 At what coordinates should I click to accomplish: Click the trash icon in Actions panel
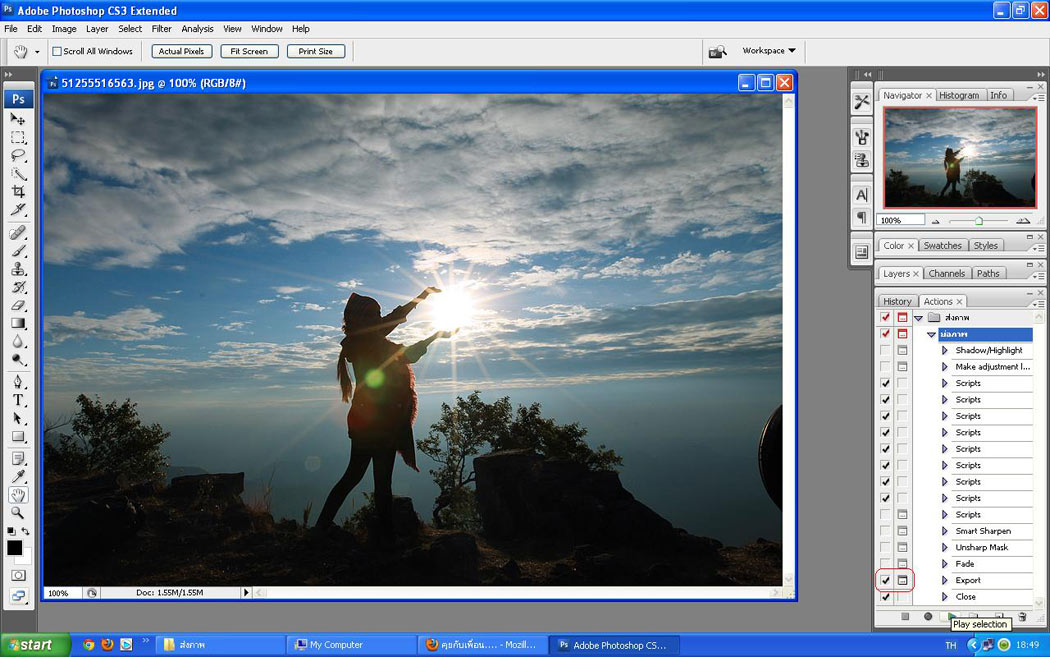coord(1021,617)
